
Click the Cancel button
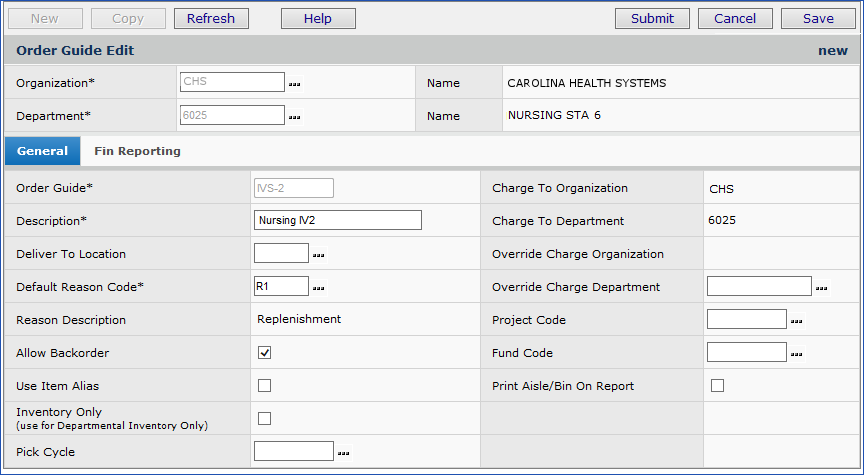click(735, 18)
